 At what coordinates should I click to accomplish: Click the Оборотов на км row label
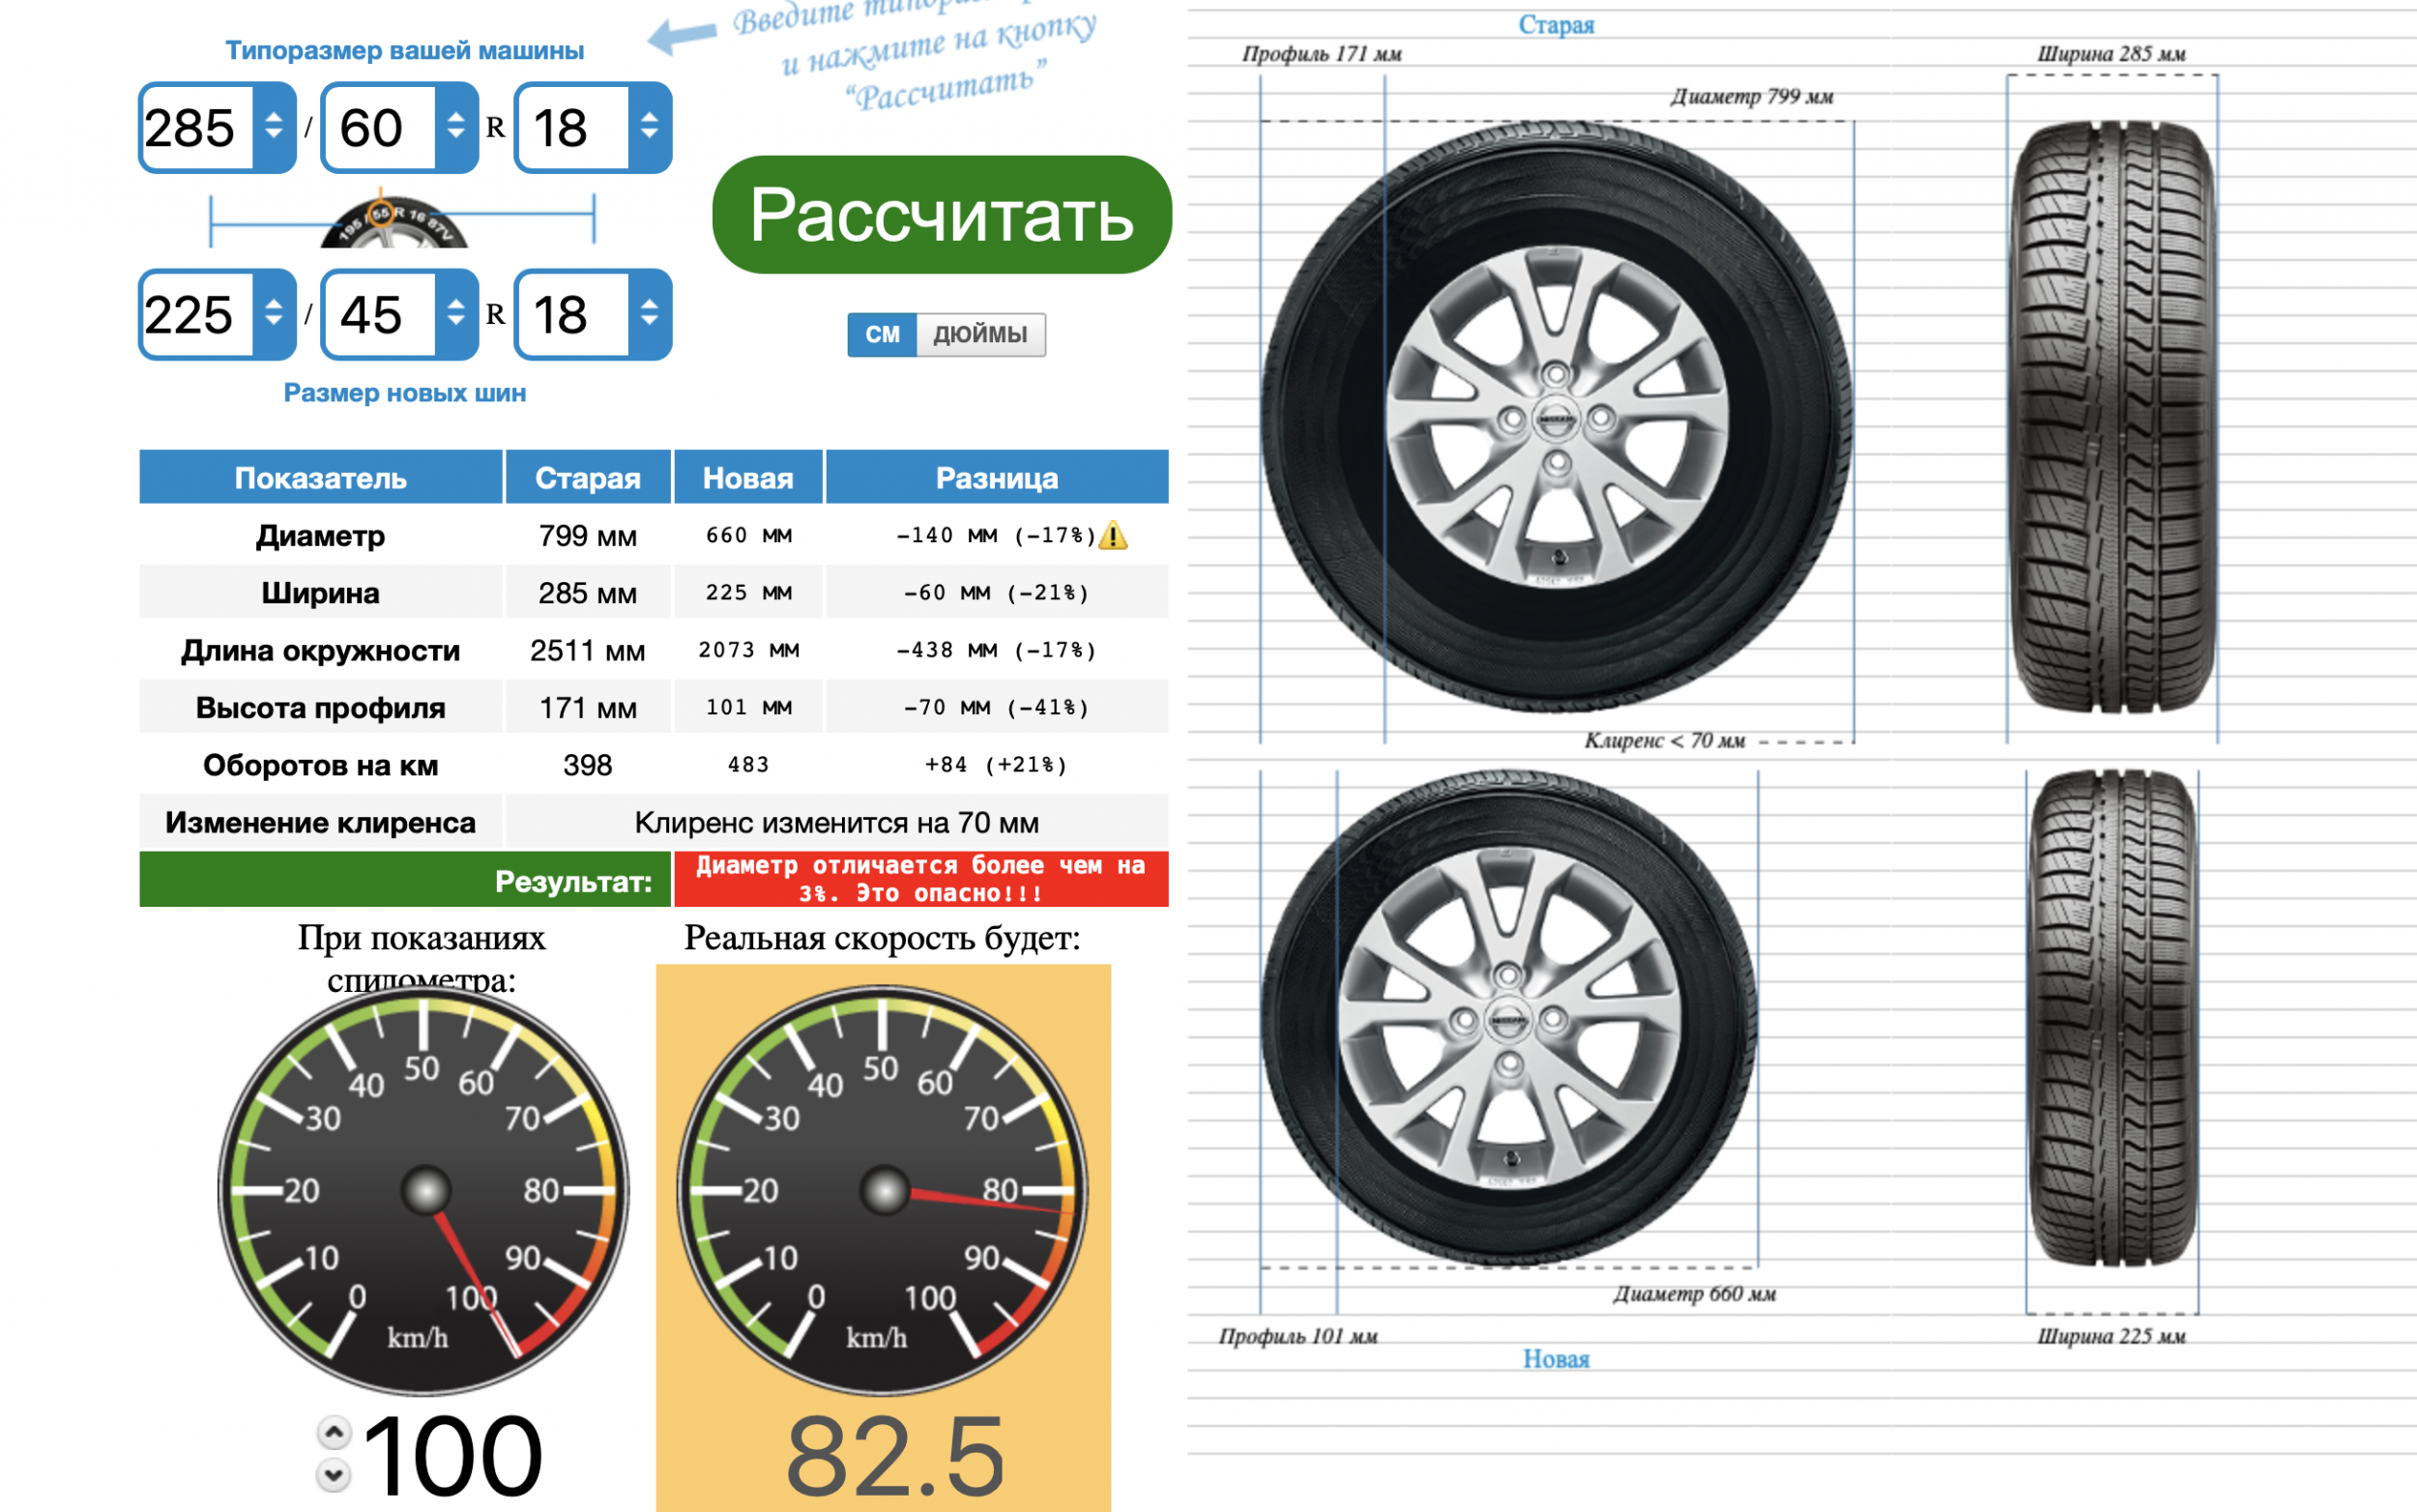click(x=320, y=765)
